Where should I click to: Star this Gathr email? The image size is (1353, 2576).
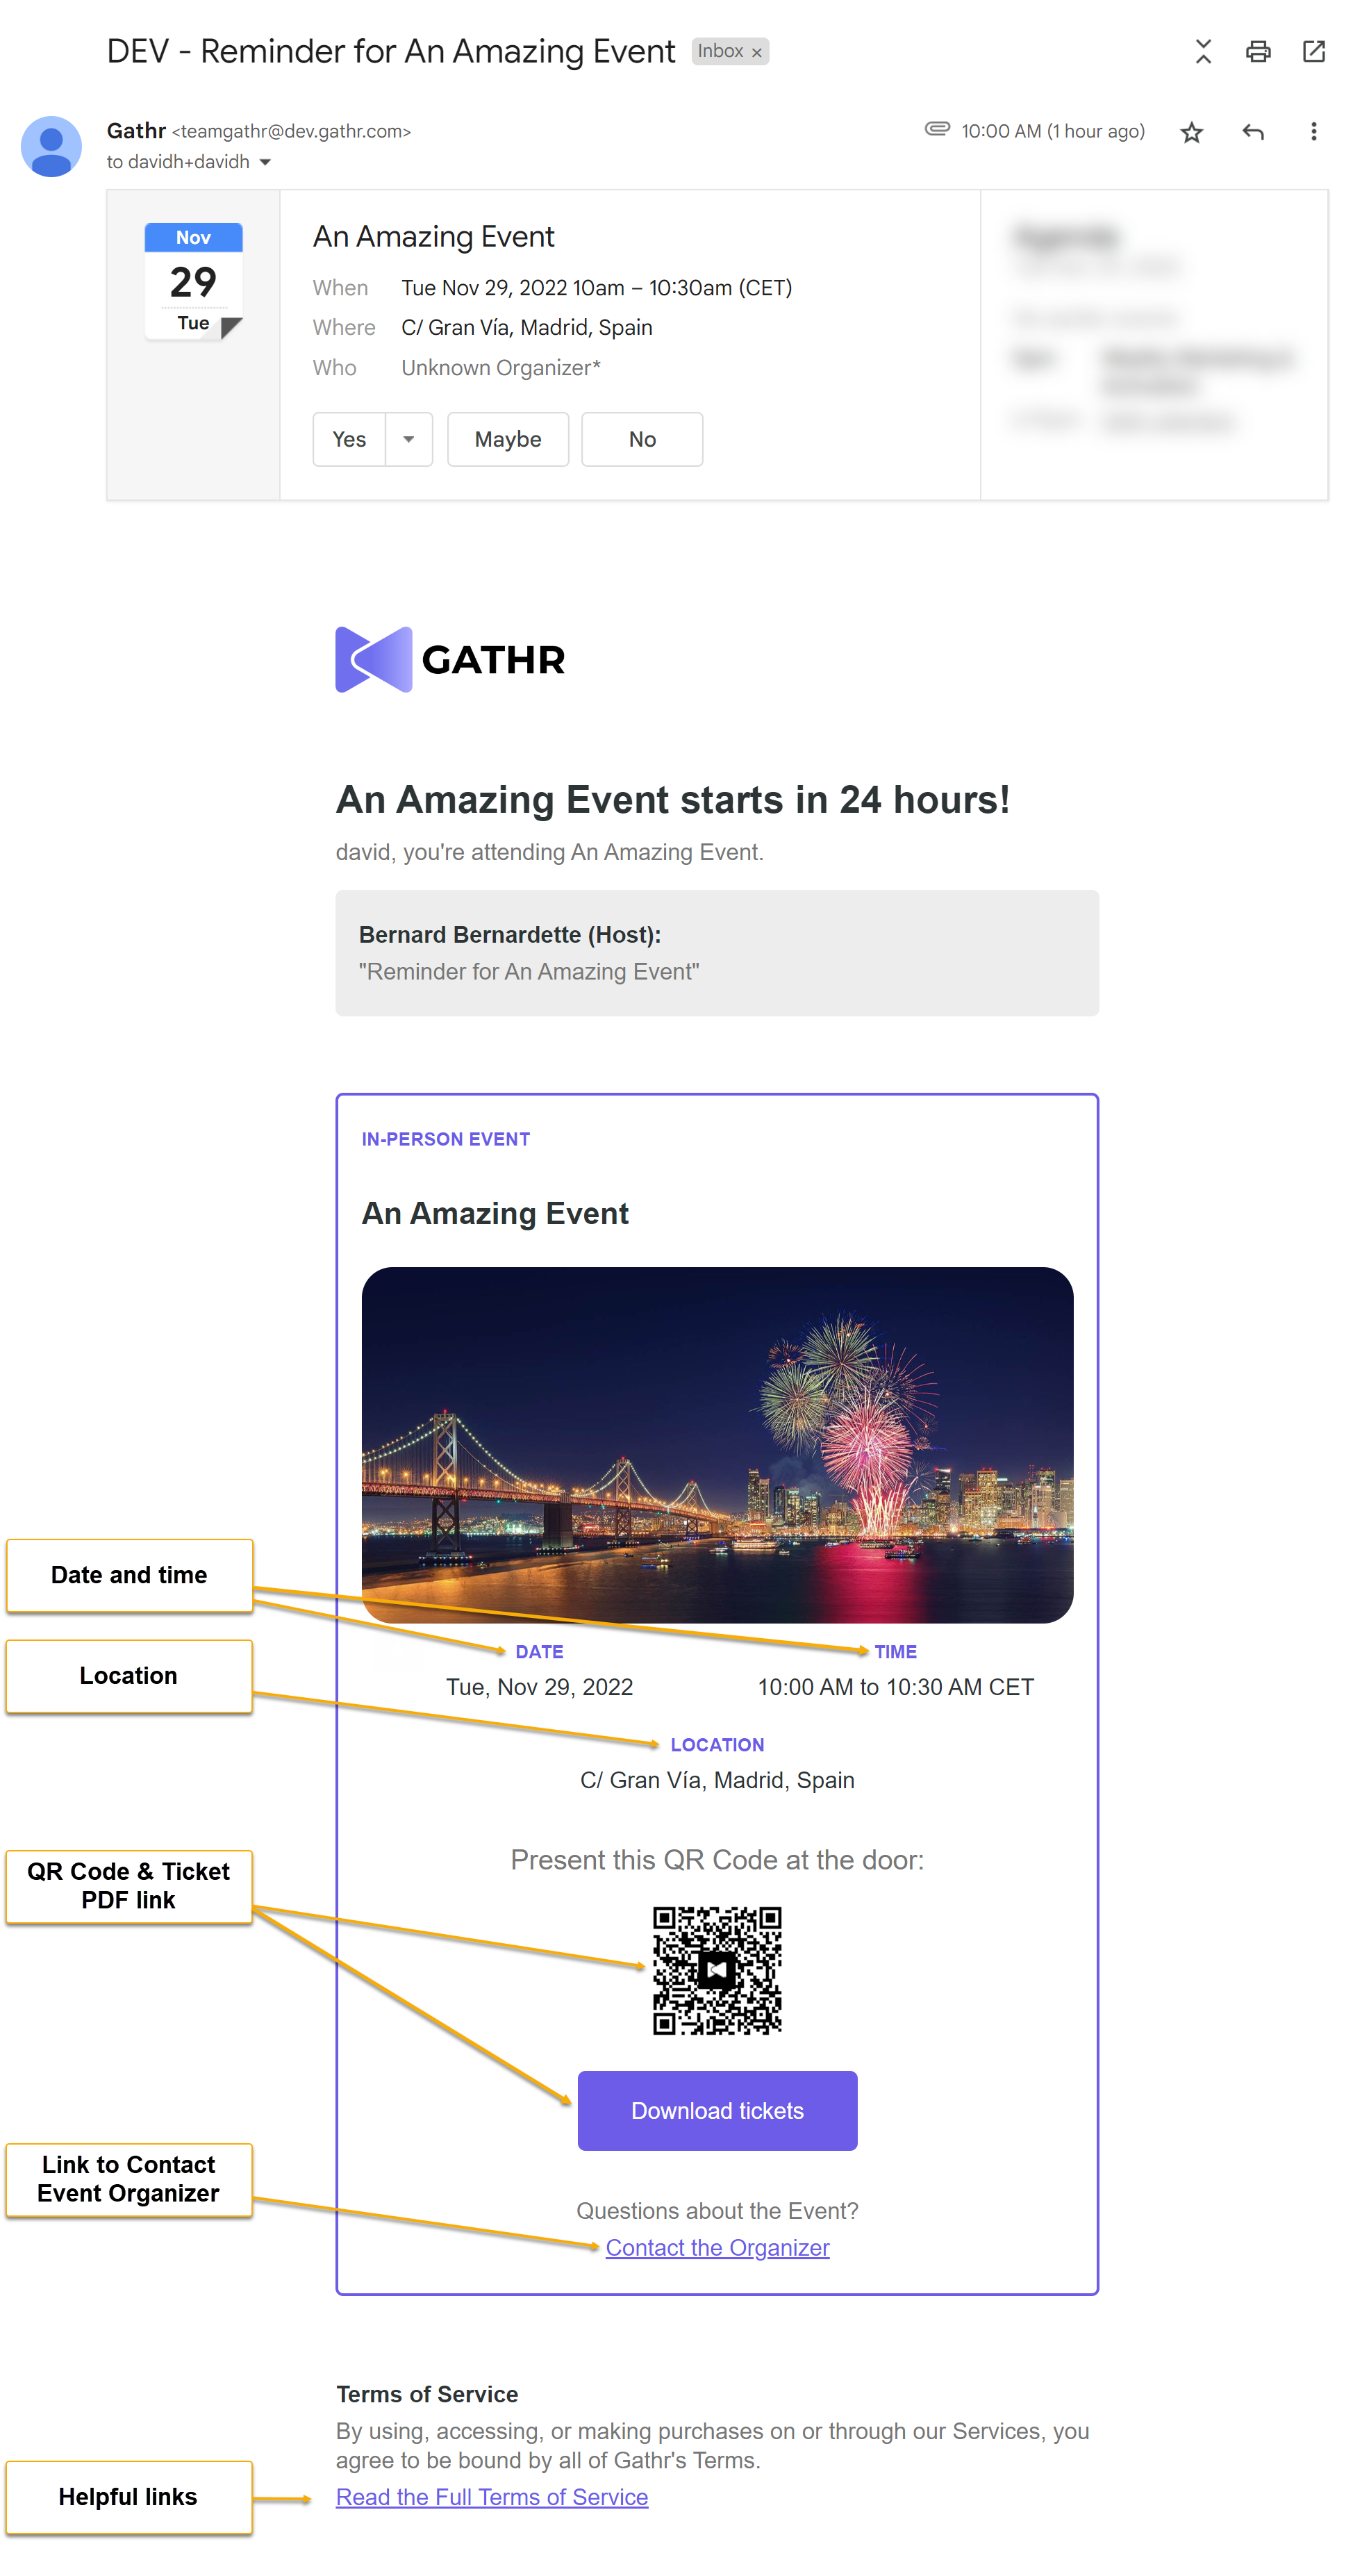[x=1190, y=132]
